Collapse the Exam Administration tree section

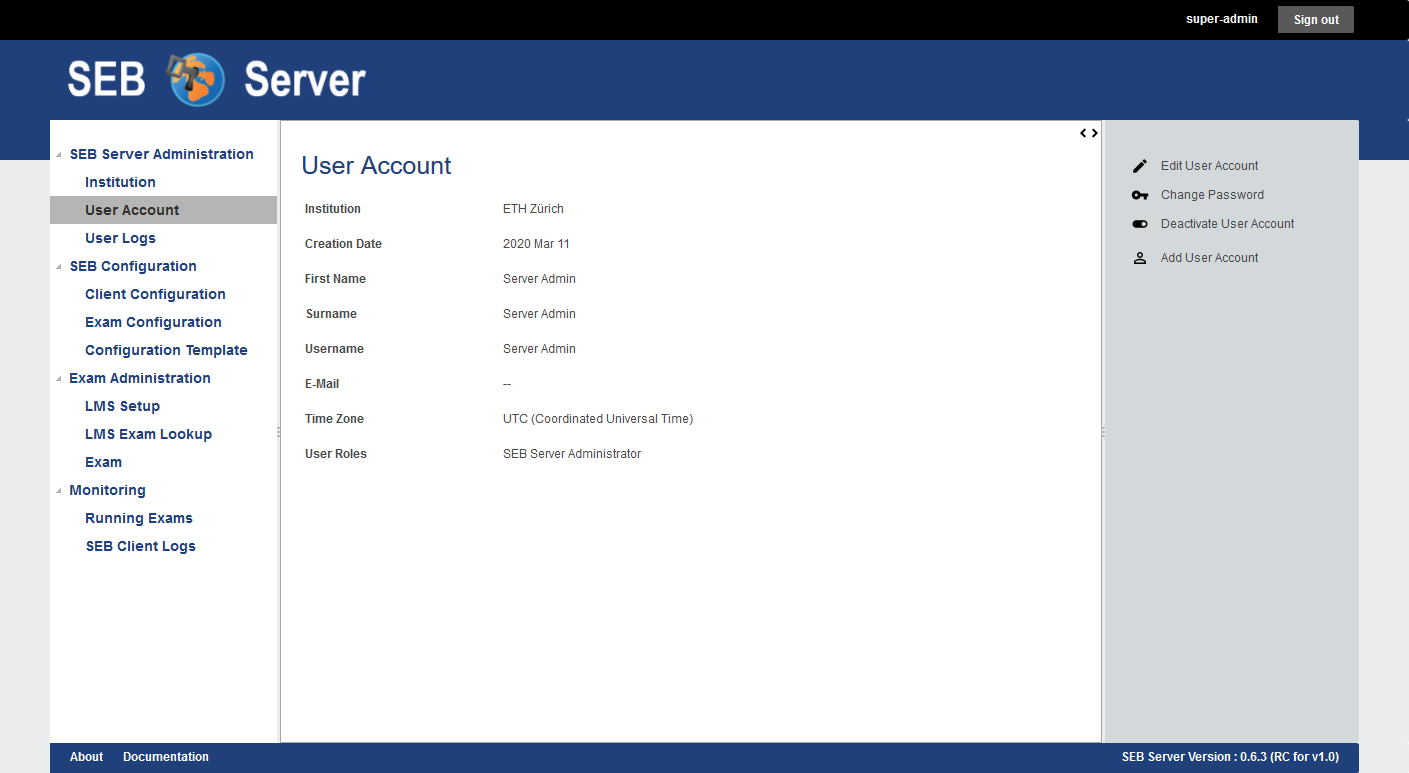(59, 379)
